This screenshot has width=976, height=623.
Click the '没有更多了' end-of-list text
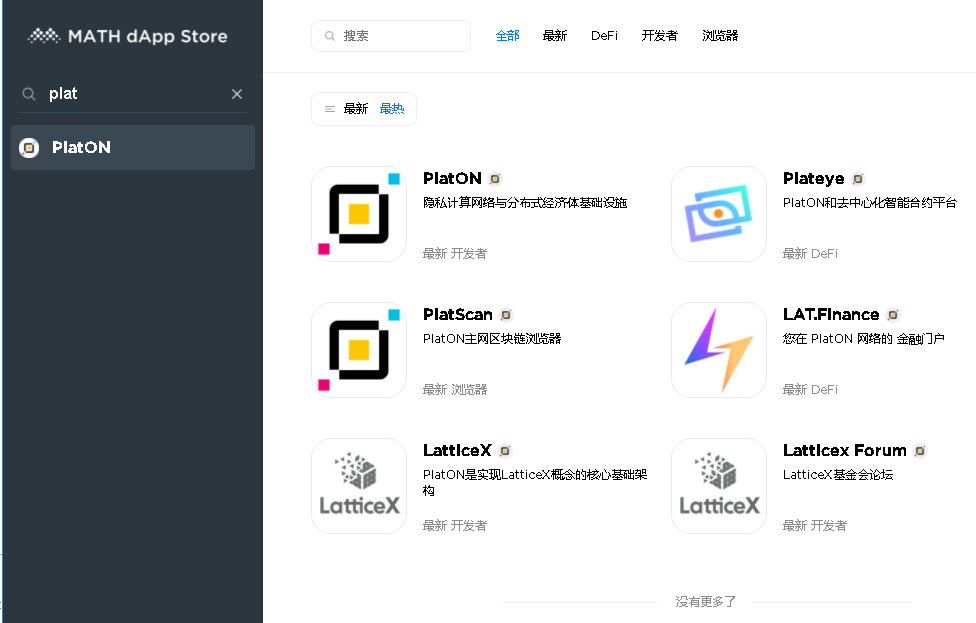point(705,602)
